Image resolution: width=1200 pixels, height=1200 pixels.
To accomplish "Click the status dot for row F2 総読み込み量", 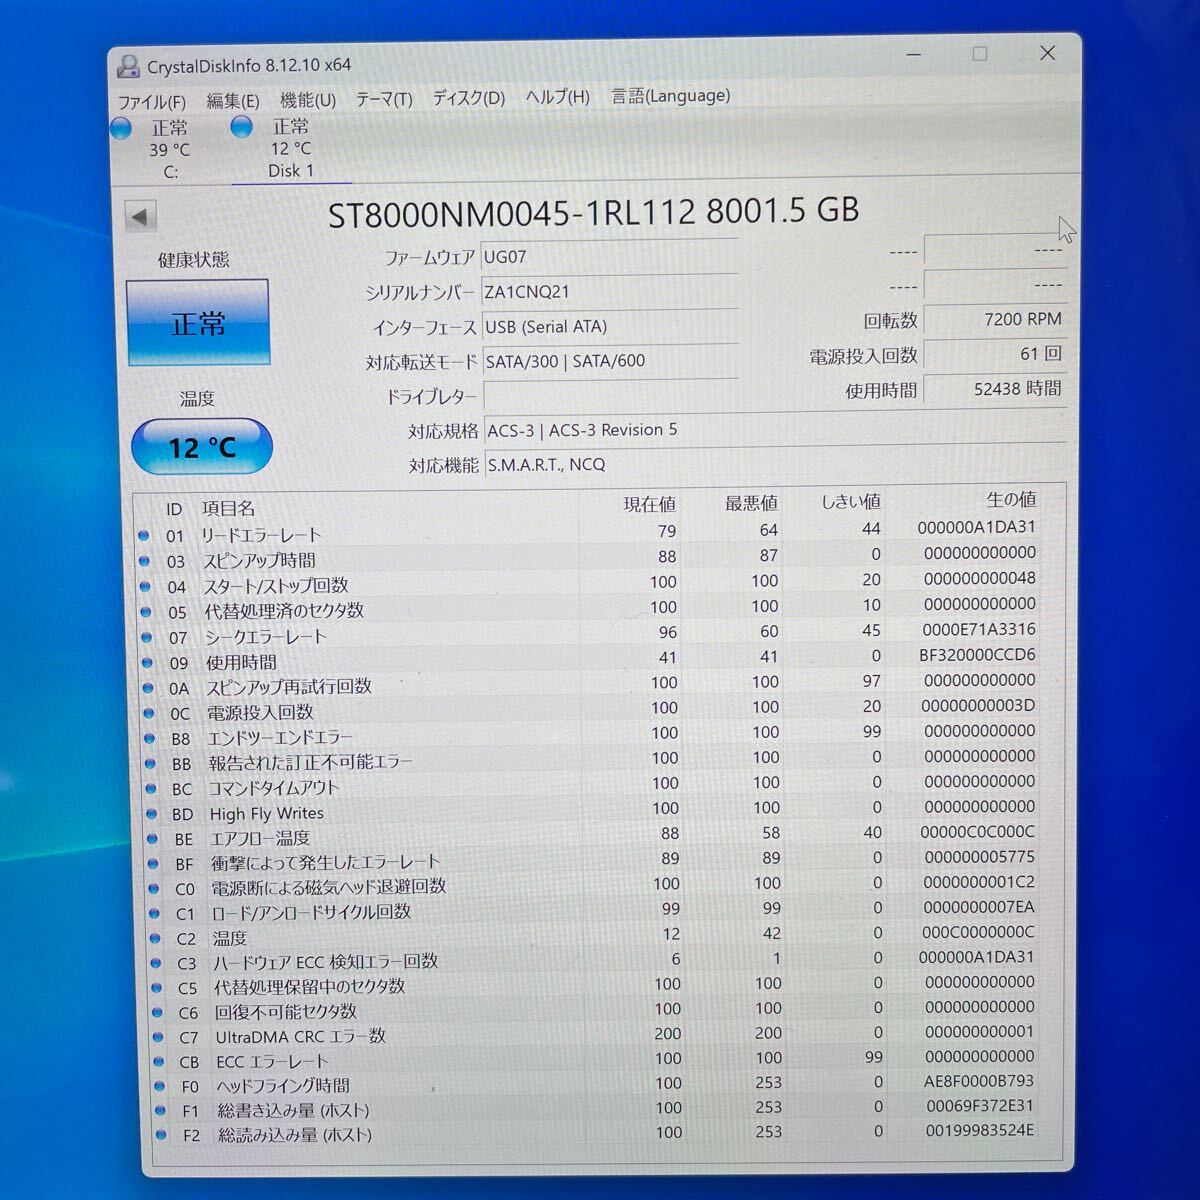I will click(x=162, y=1135).
